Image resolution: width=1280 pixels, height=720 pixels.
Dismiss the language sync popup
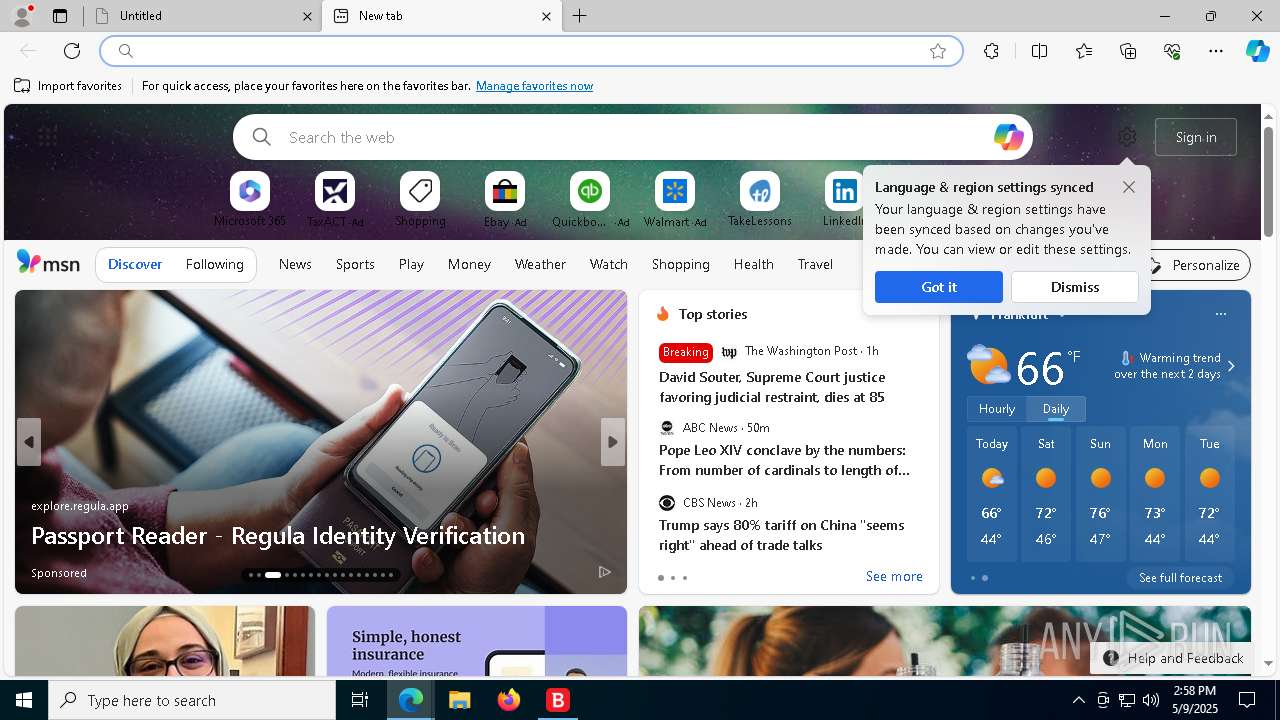click(1075, 287)
